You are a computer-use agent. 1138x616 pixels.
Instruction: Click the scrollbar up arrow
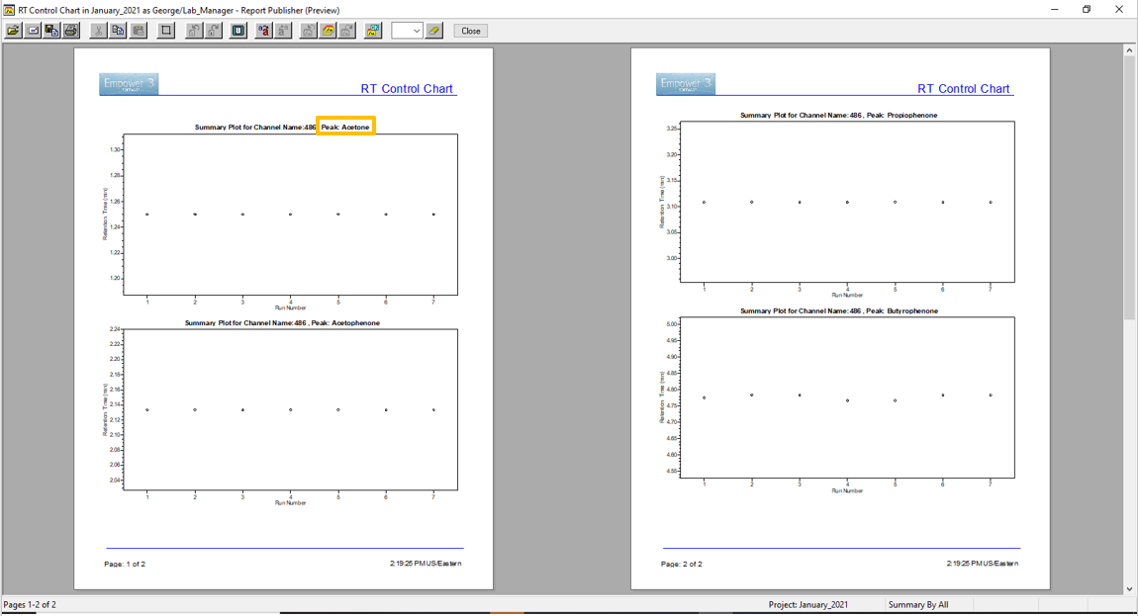(x=1129, y=51)
